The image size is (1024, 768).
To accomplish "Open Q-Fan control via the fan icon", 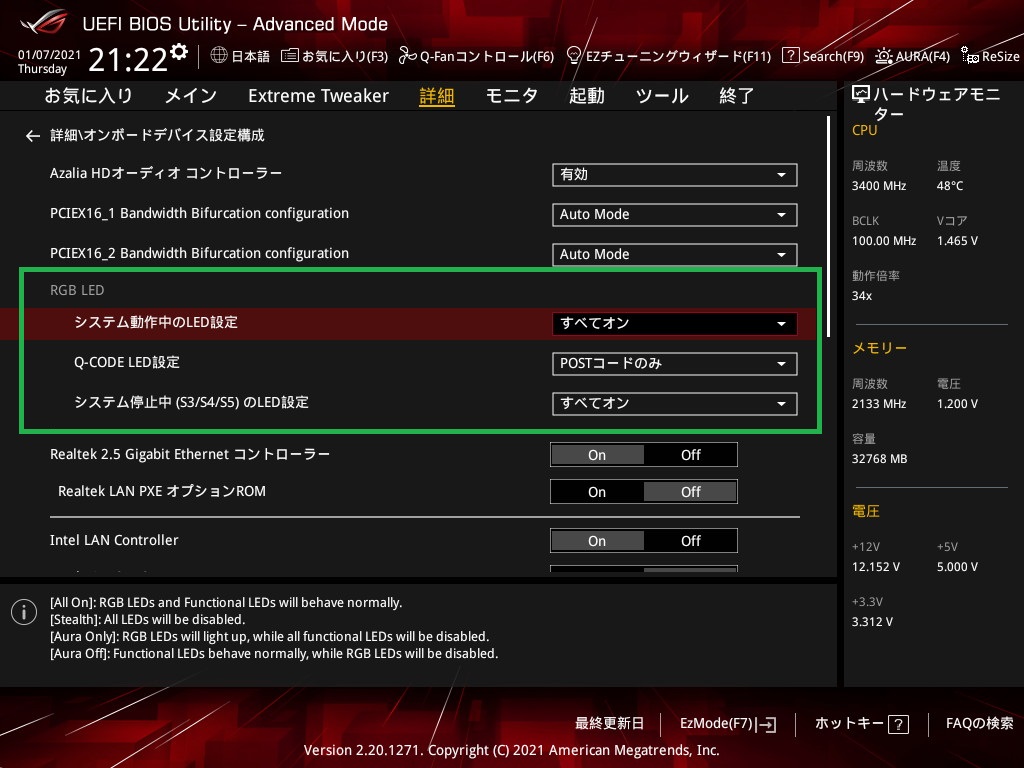I will coord(408,56).
